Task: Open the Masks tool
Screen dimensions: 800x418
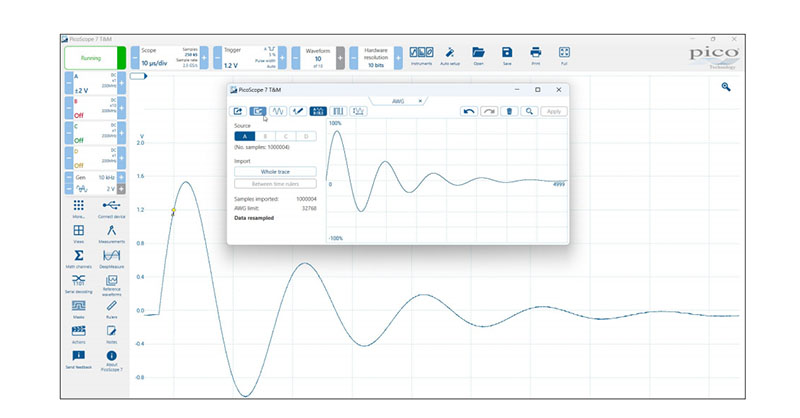Action: 79,308
